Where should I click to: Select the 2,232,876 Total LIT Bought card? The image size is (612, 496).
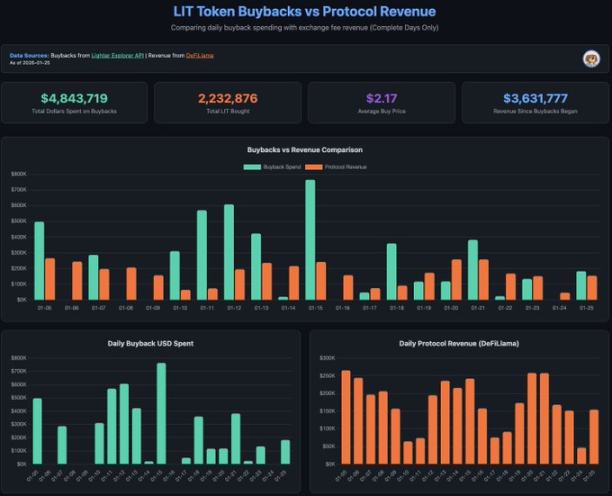(x=227, y=102)
